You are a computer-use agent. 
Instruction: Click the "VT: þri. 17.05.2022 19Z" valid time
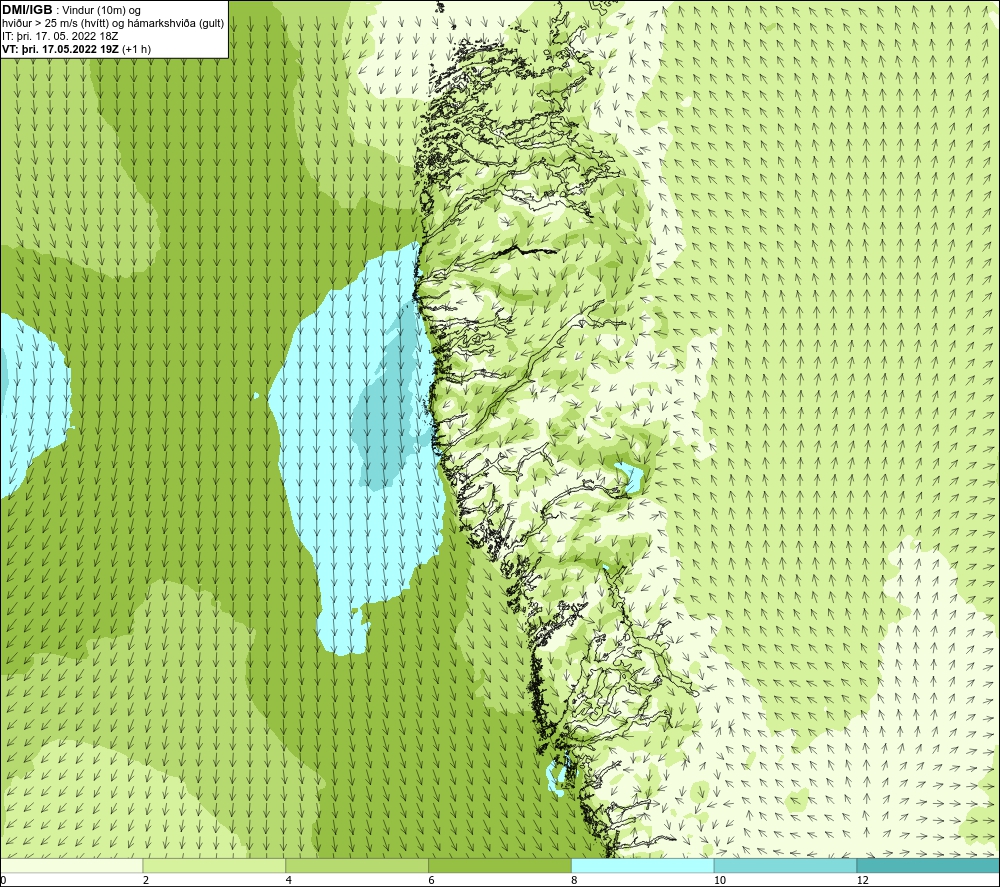click(x=60, y=49)
